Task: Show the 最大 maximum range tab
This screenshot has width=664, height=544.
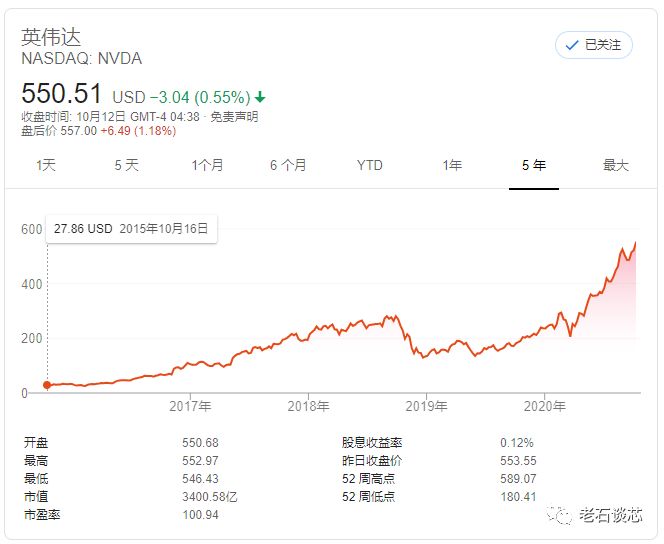Action: (616, 165)
